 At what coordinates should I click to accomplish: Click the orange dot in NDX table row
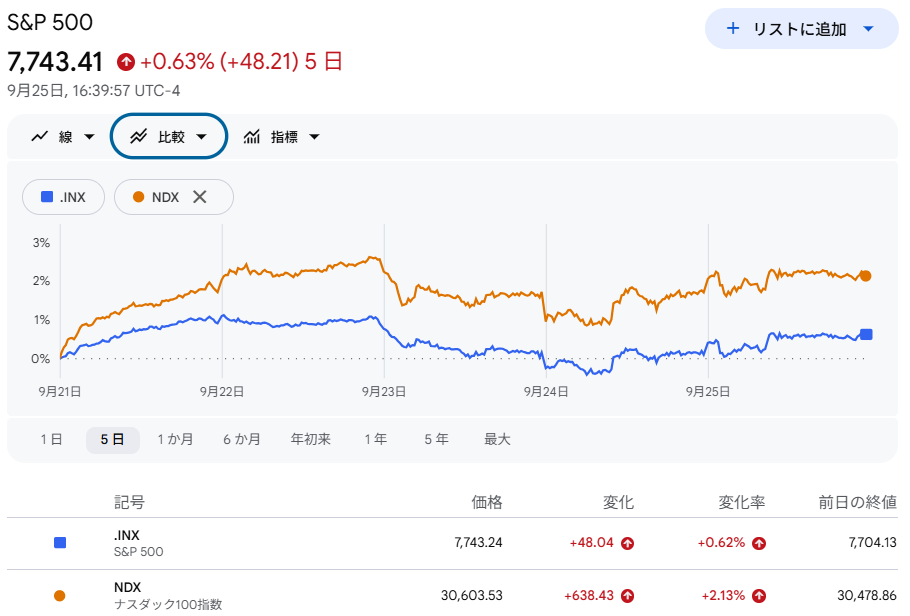point(59,596)
